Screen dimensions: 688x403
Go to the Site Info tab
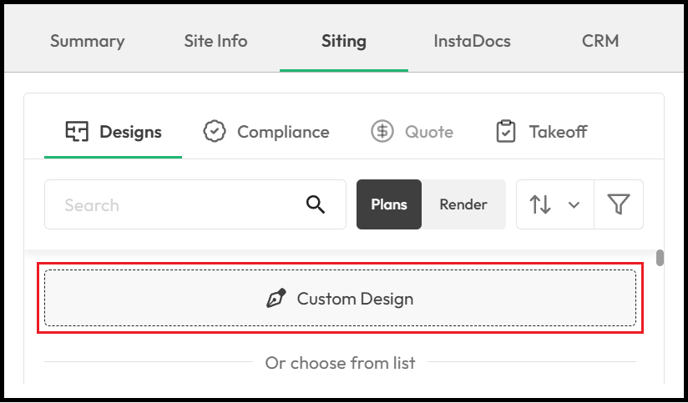[215, 41]
